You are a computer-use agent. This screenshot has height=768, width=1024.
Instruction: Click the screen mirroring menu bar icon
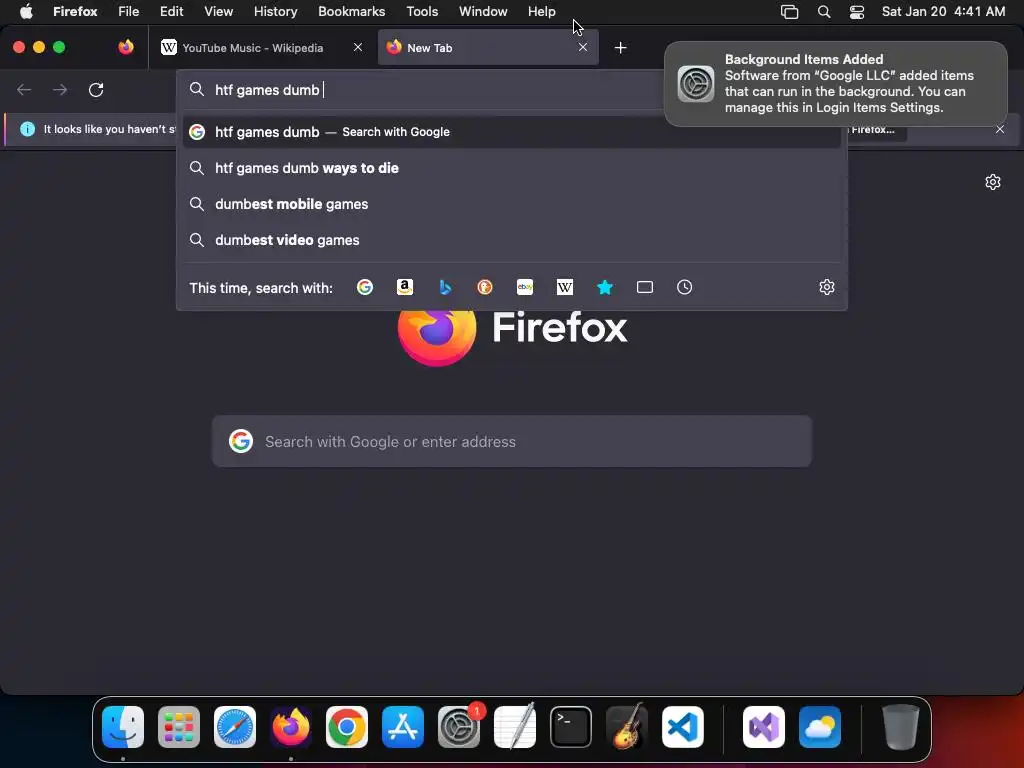click(790, 12)
